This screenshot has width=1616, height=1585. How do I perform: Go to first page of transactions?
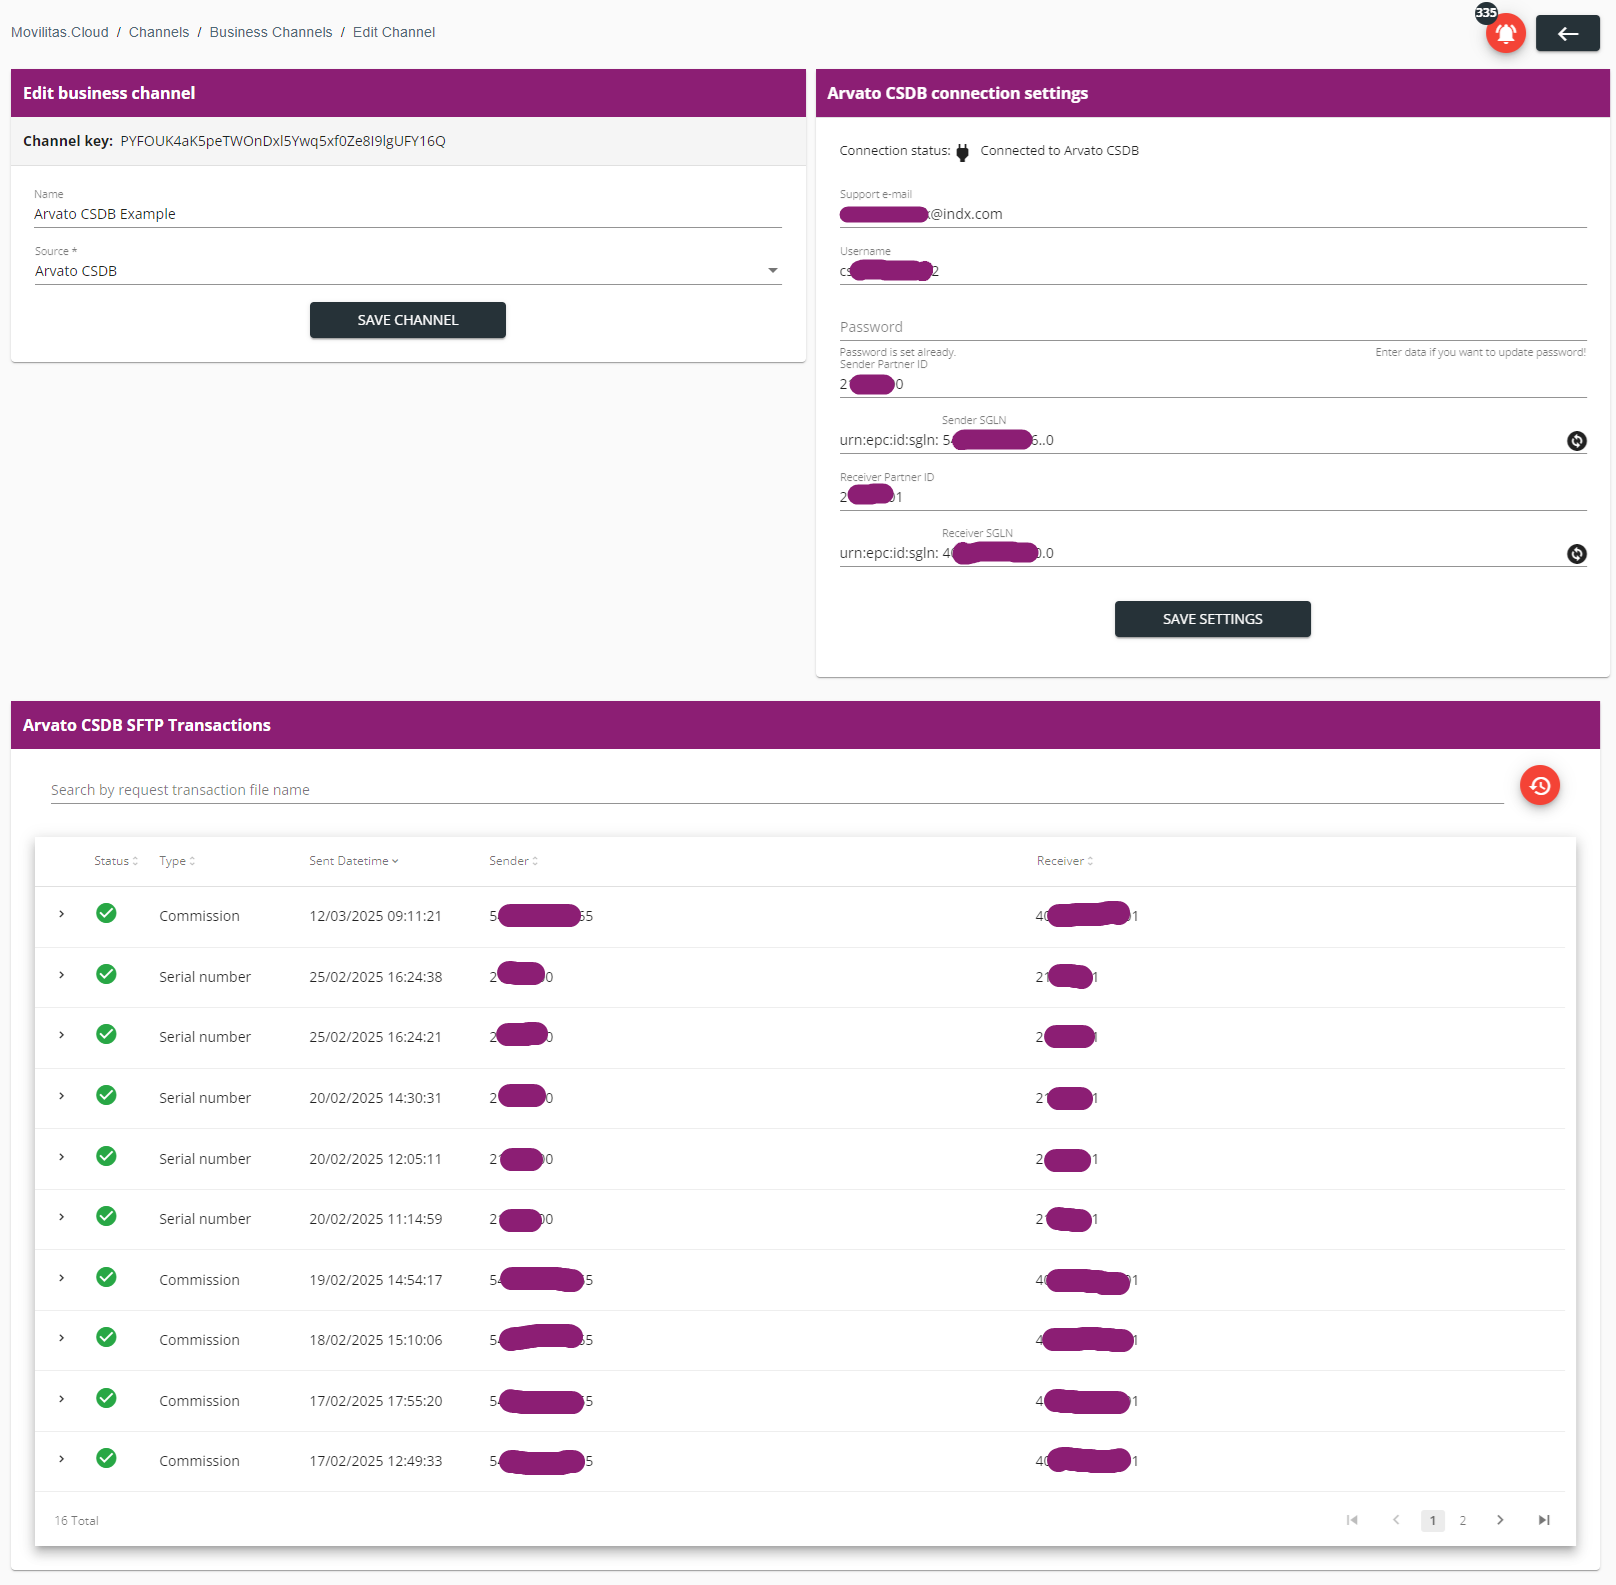pyautogui.click(x=1352, y=1520)
